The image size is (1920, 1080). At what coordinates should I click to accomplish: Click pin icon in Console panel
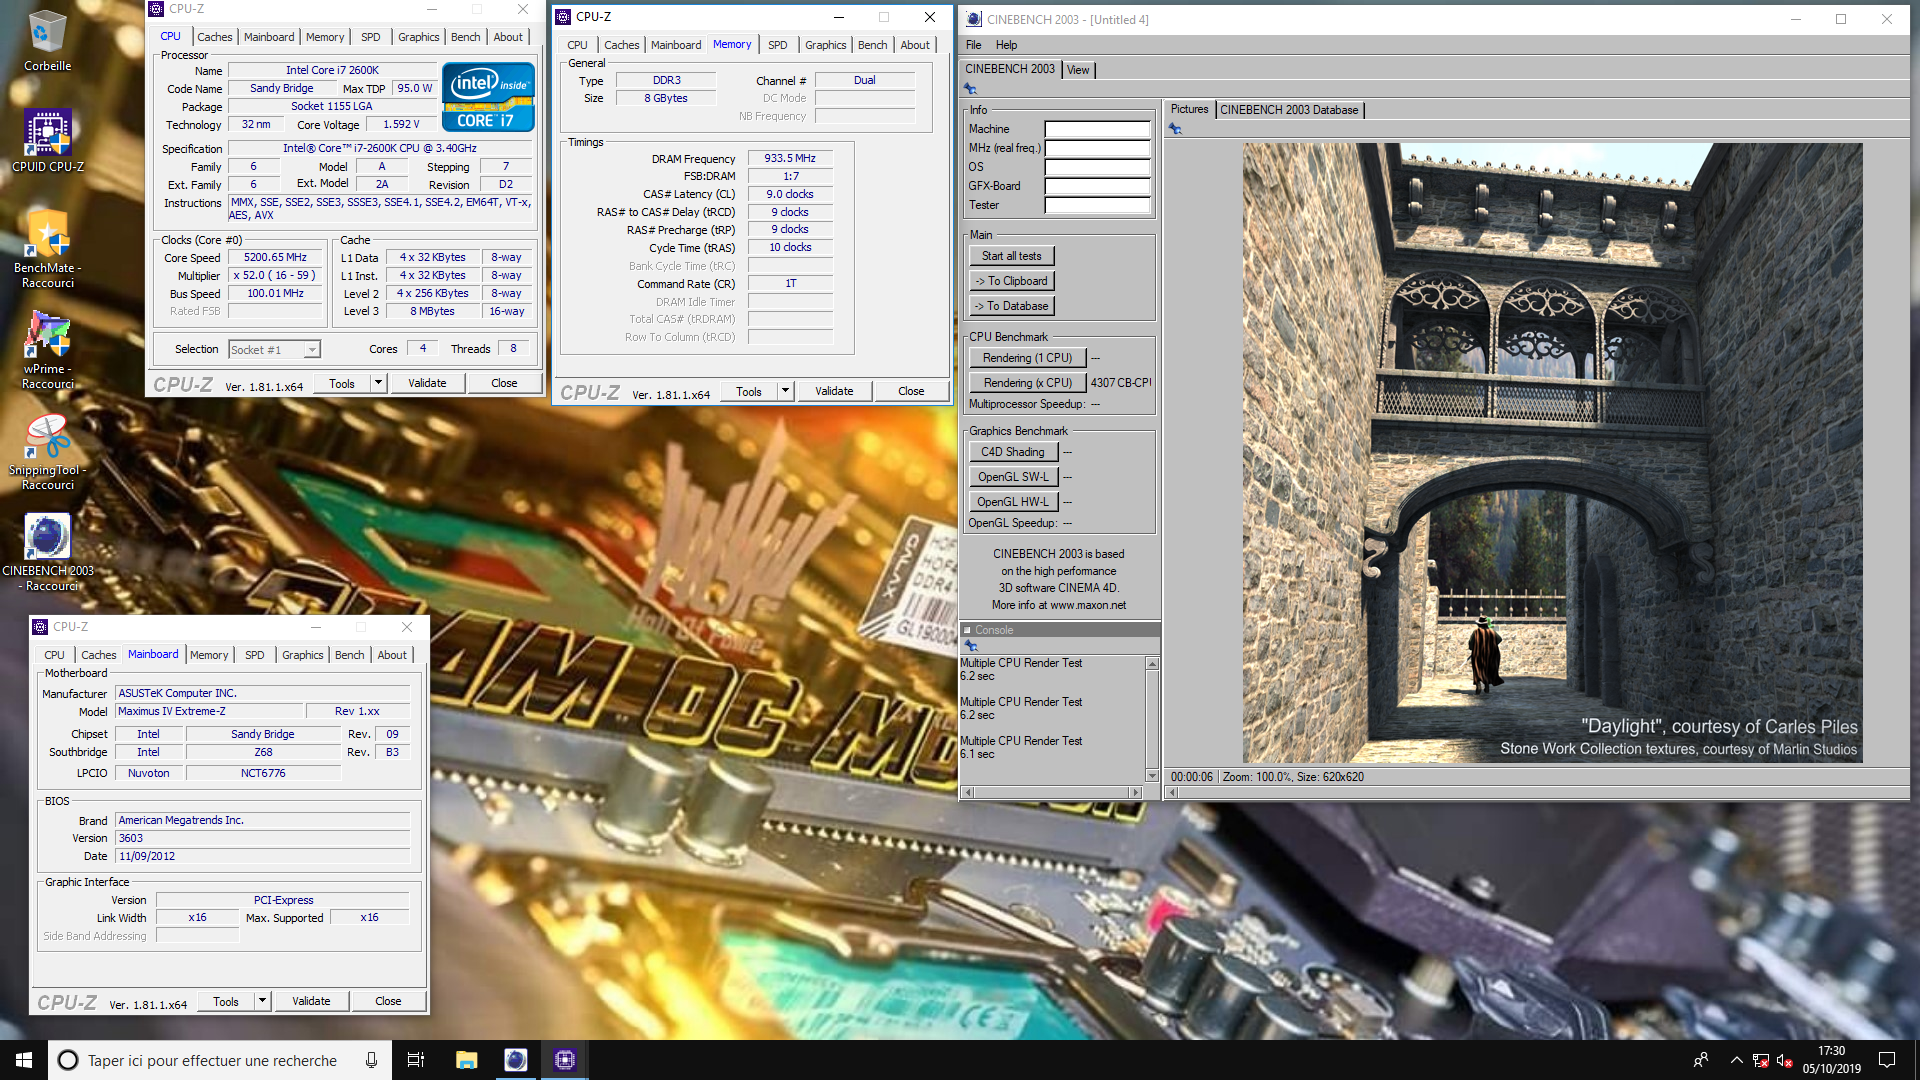[970, 646]
